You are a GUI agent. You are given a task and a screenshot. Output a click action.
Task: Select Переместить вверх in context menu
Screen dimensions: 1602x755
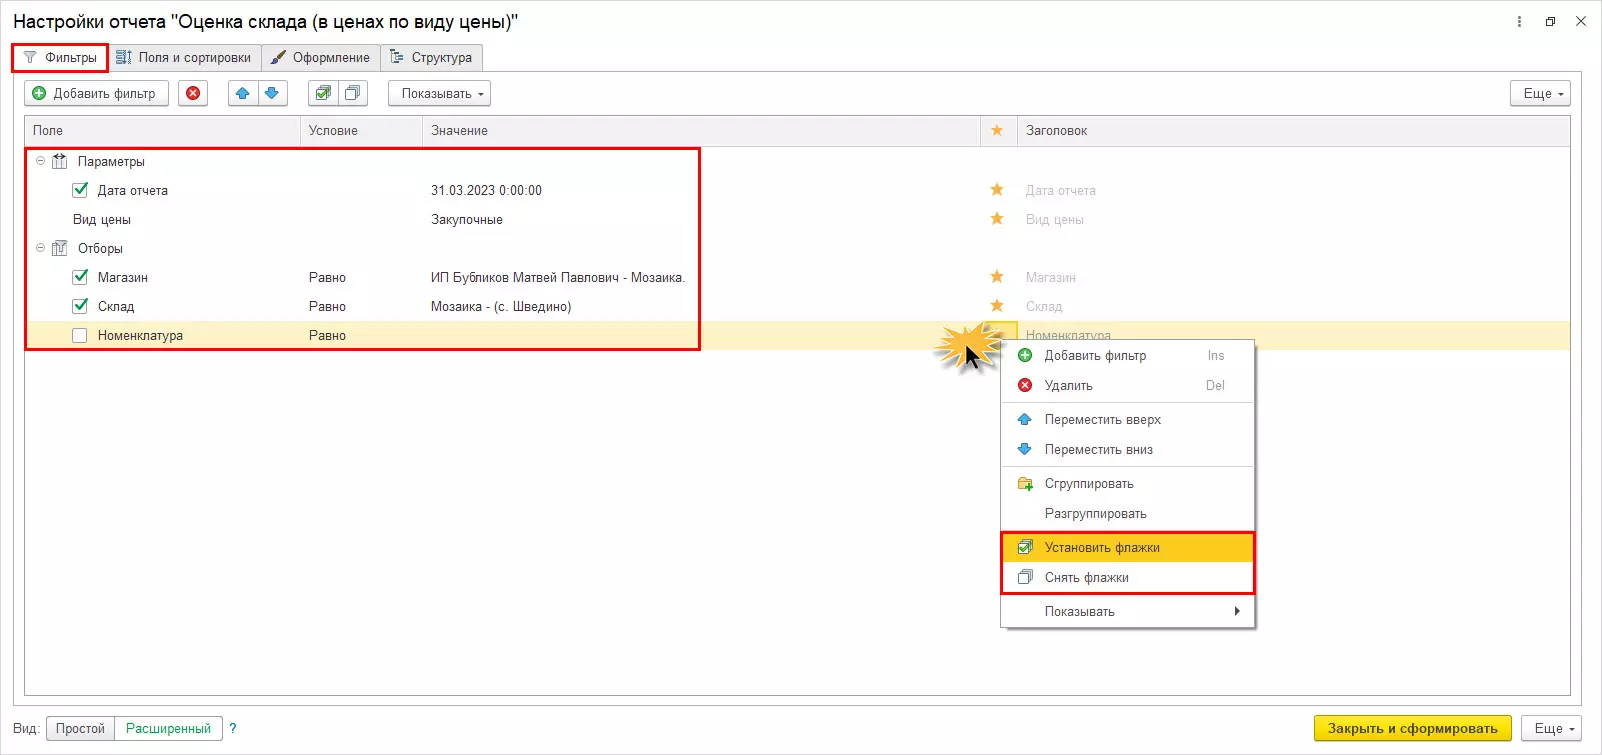(x=1128, y=419)
